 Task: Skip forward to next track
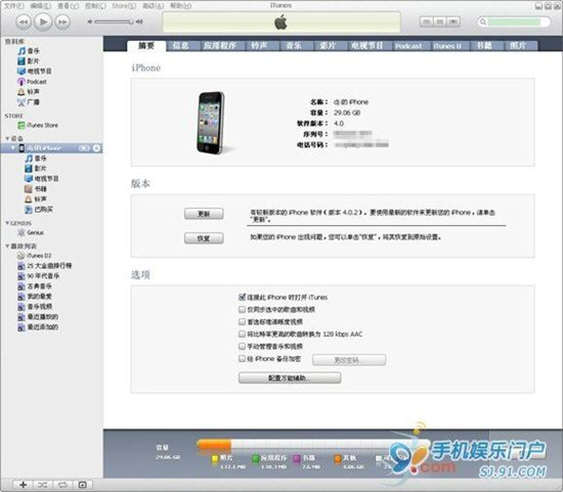pyautogui.click(x=62, y=22)
